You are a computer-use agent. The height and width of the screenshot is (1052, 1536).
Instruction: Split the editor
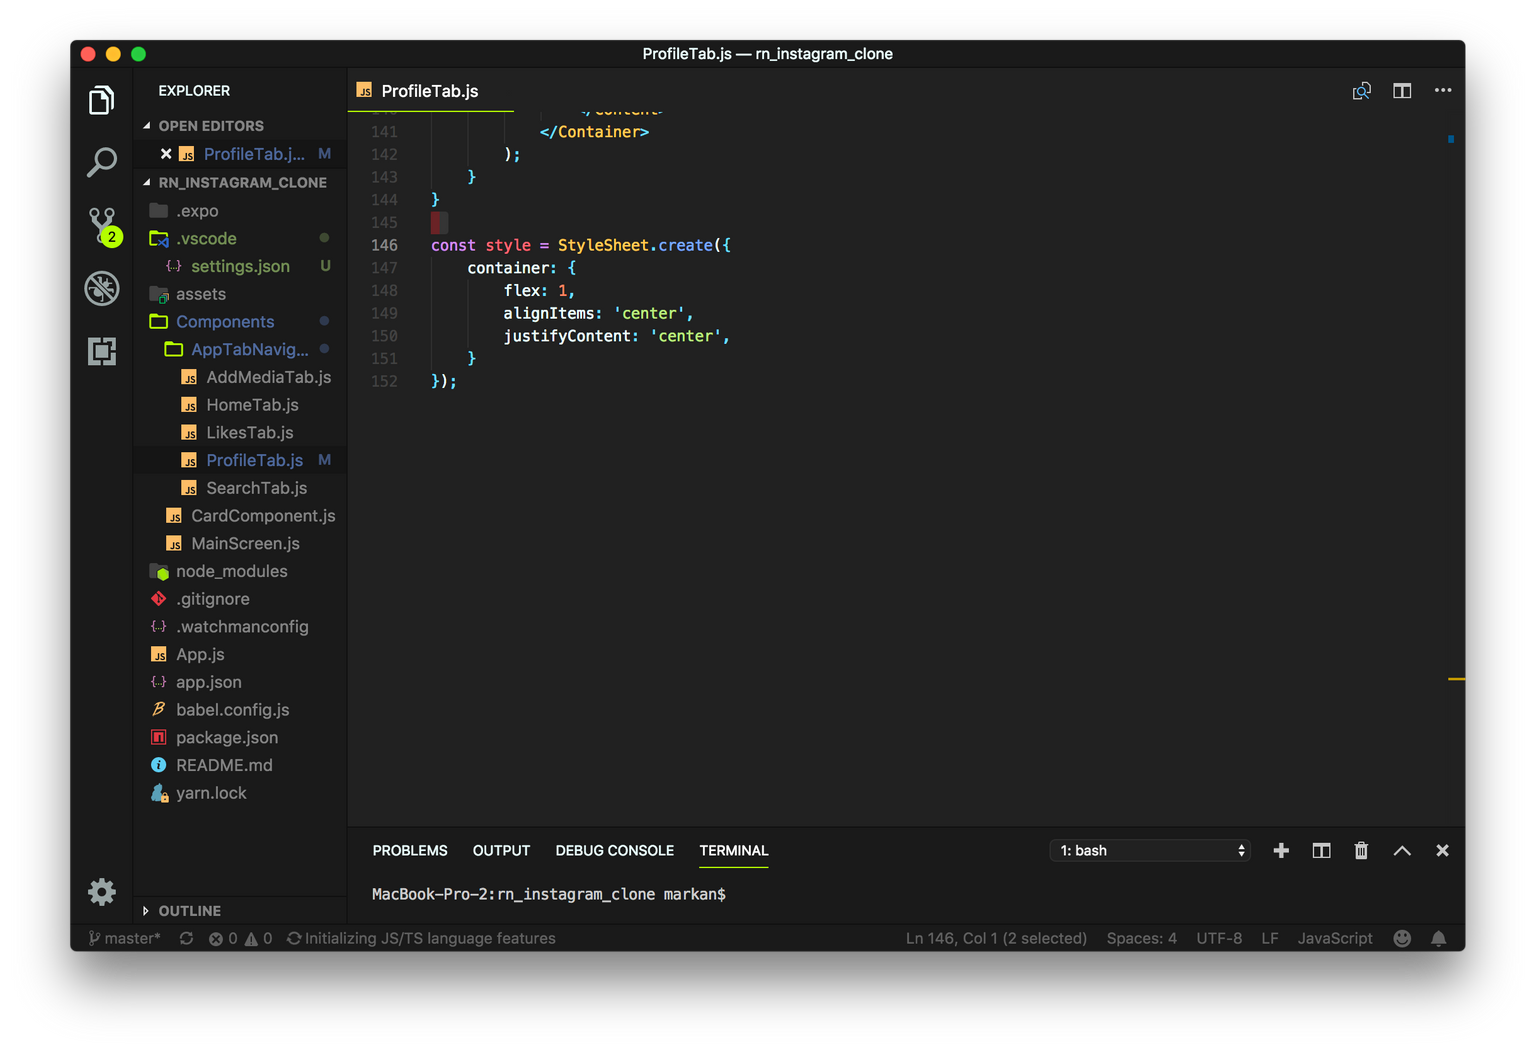[x=1401, y=90]
